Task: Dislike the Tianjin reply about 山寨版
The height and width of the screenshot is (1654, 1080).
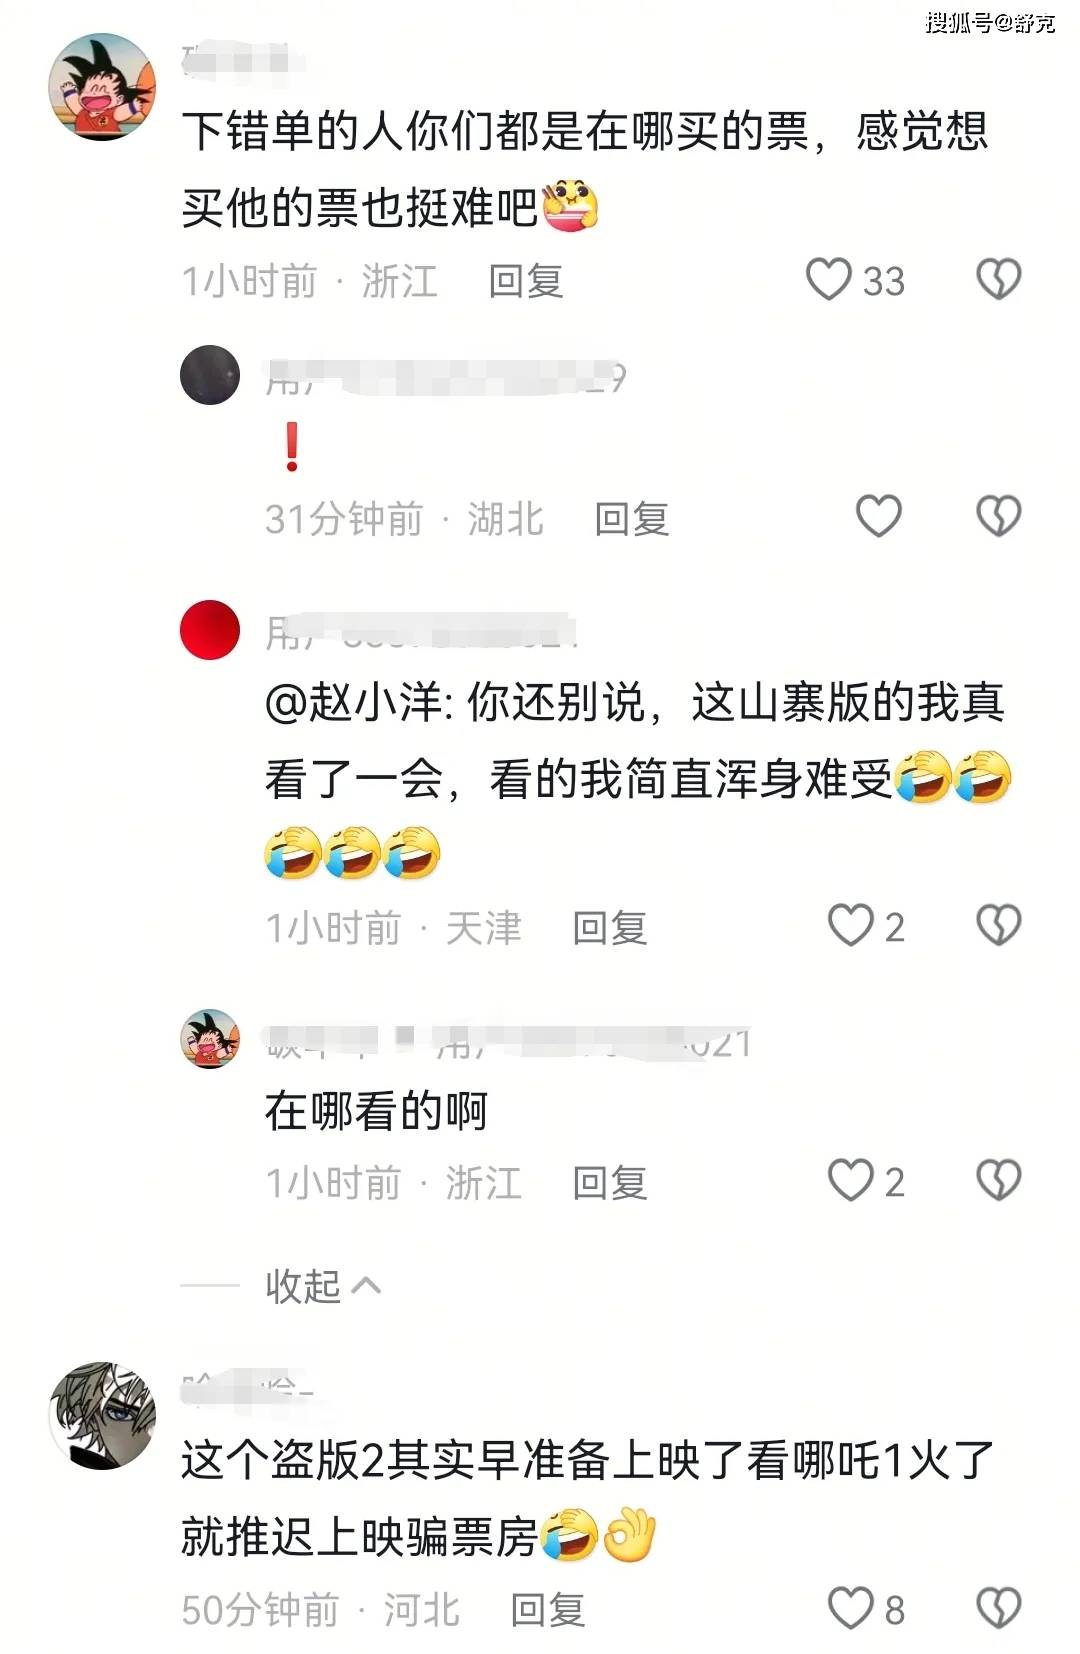Action: pos(998,926)
